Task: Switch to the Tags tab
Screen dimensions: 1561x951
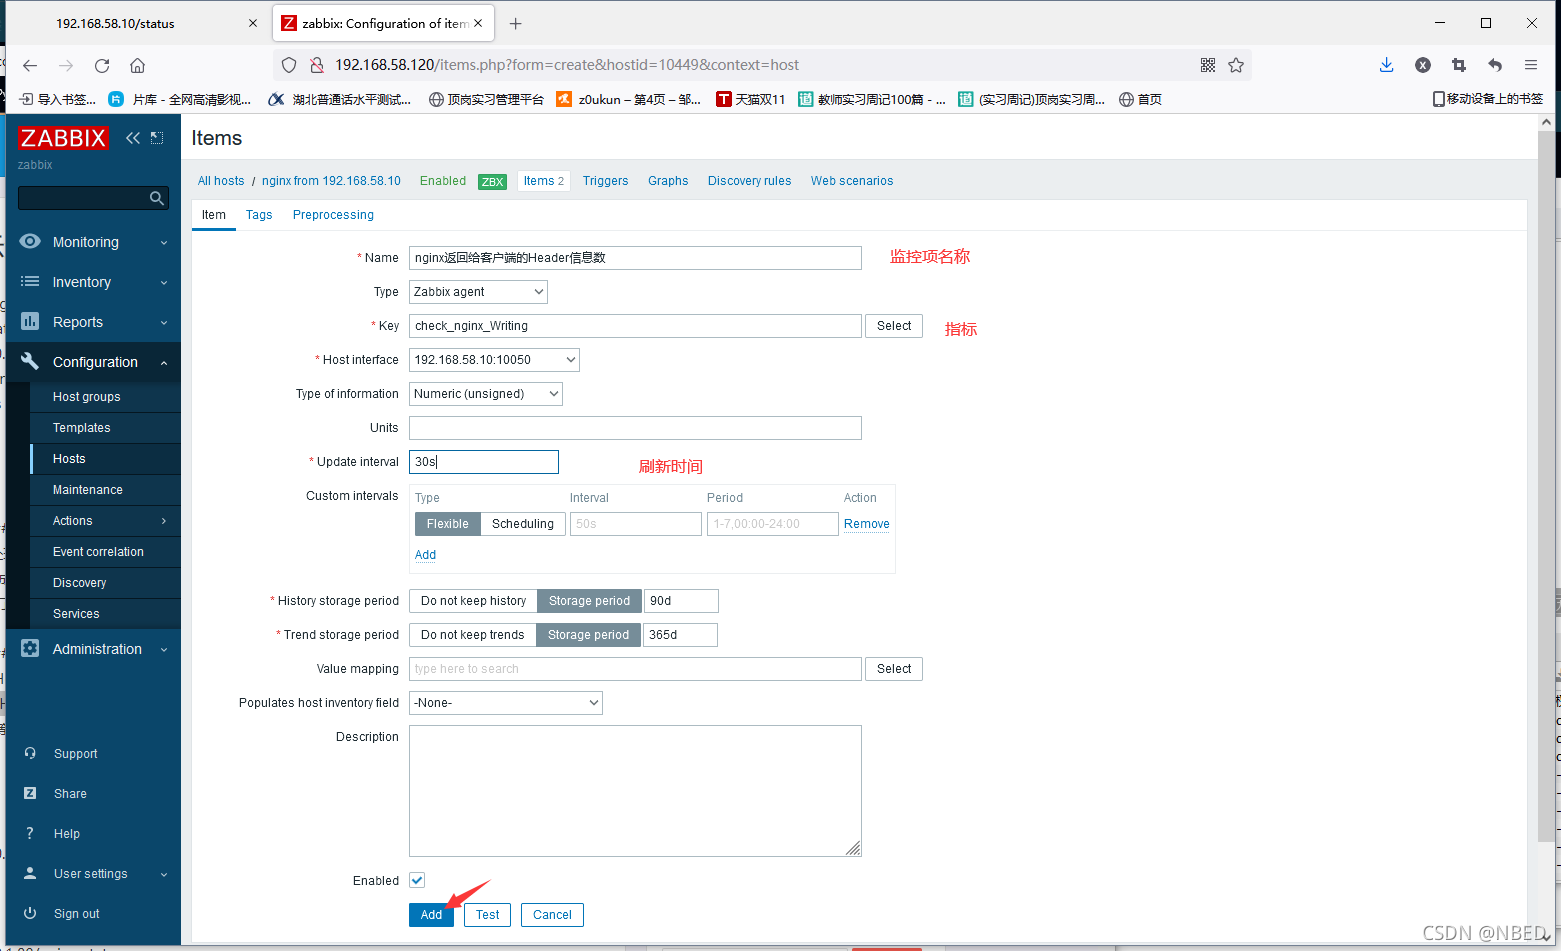Action: [x=259, y=214]
